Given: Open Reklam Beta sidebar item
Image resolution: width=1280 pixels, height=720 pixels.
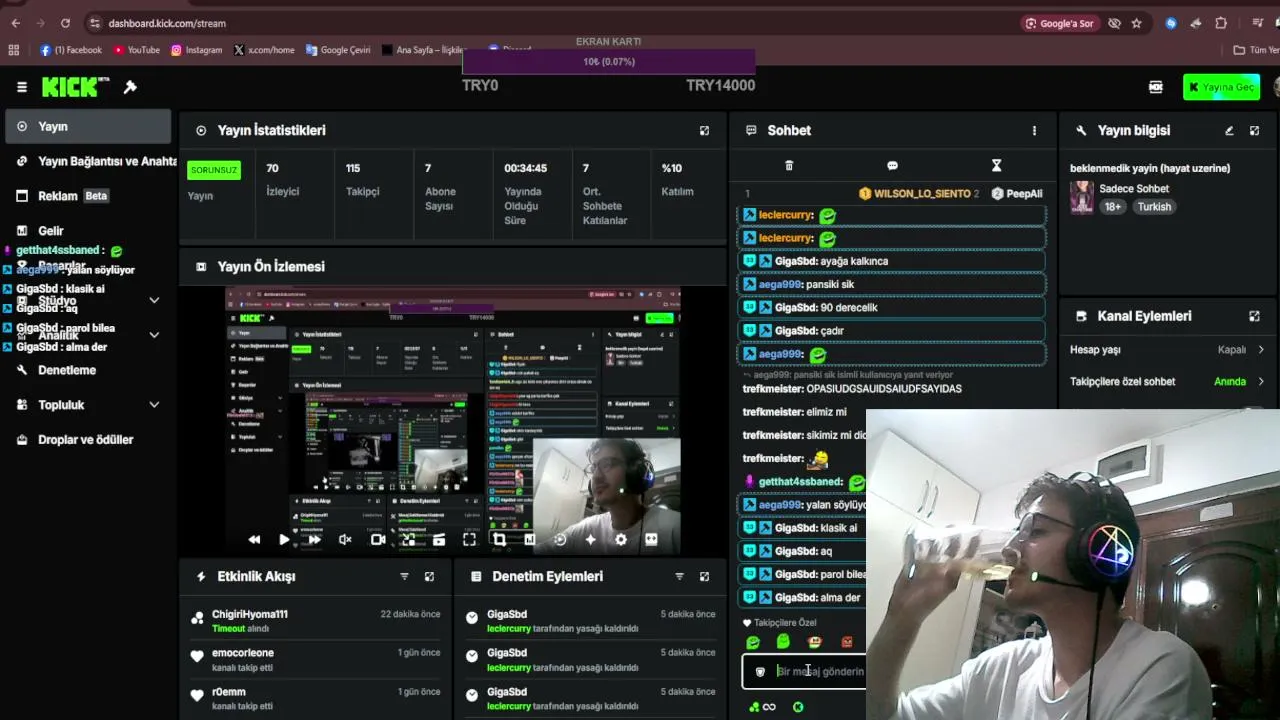Looking at the screenshot, I should pyautogui.click(x=87, y=196).
